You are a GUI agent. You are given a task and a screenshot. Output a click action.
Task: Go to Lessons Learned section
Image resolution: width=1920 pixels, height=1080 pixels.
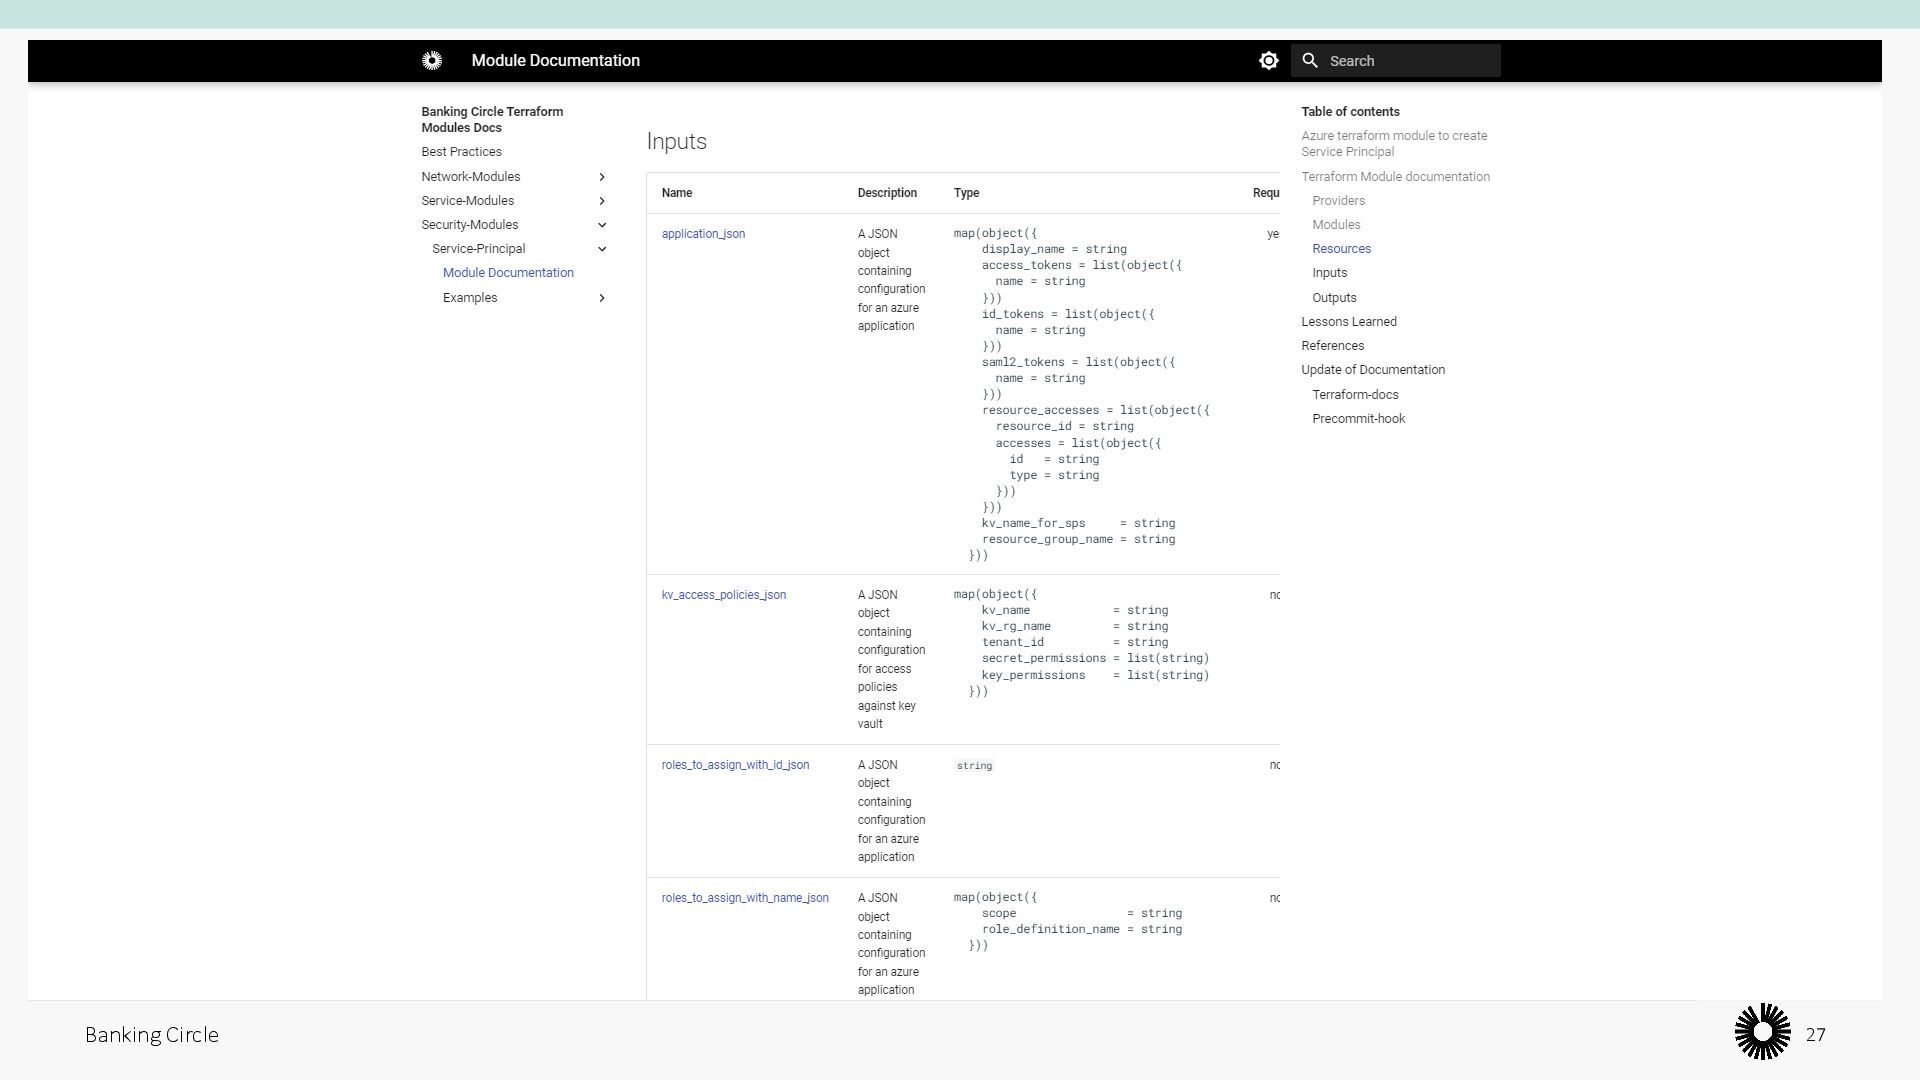[x=1348, y=322]
